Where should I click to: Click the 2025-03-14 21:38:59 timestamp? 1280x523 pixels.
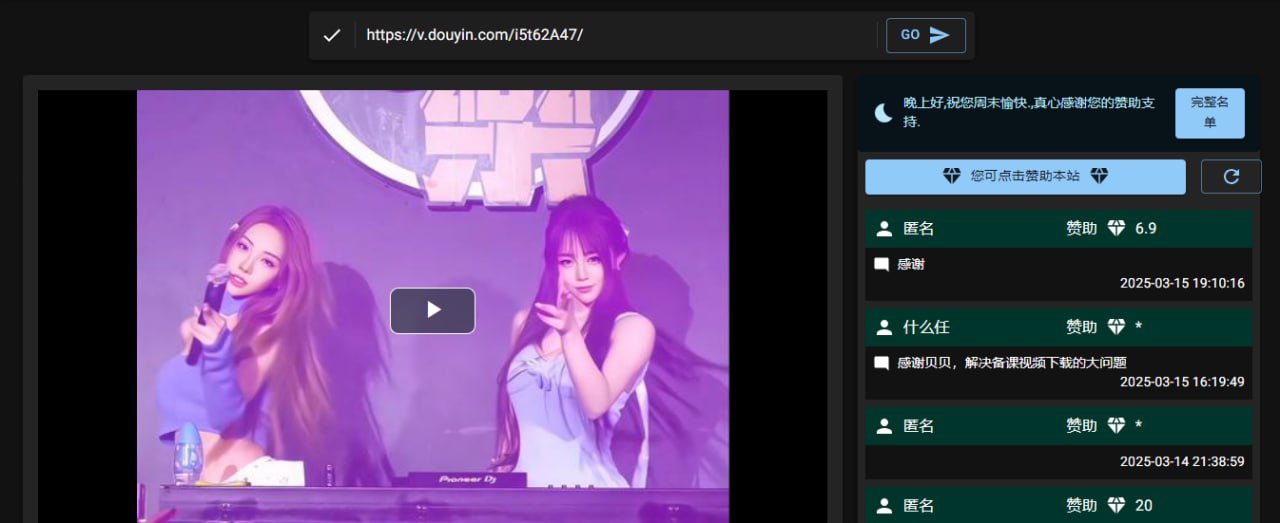tap(1182, 461)
